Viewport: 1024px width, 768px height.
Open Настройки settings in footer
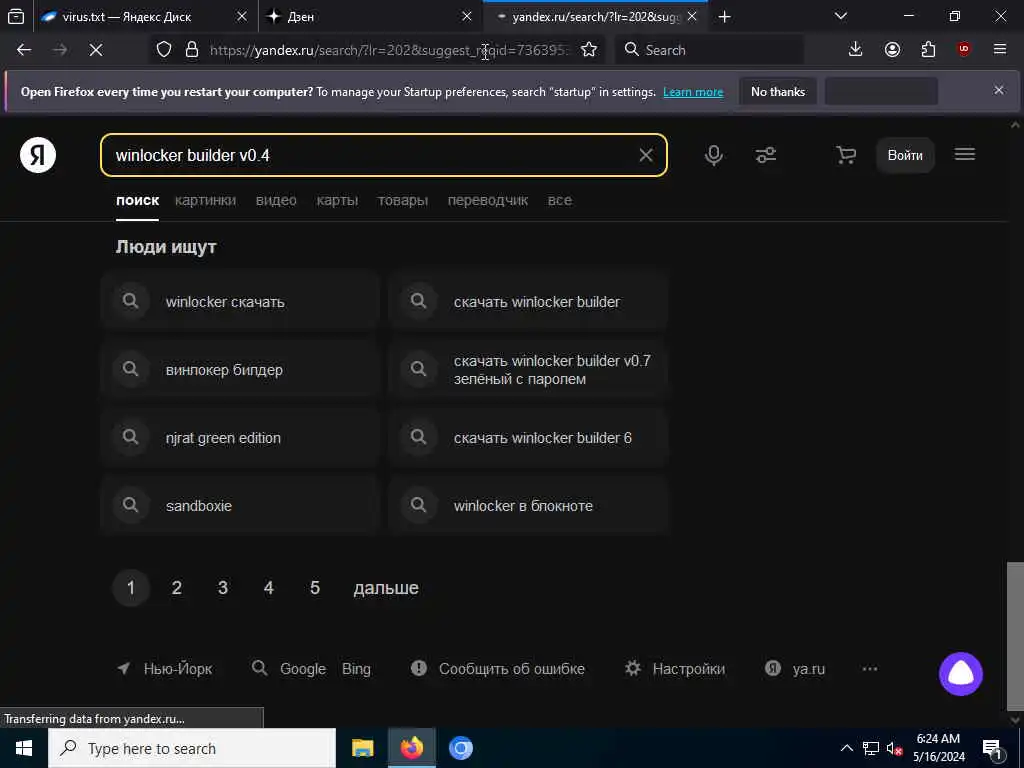(x=675, y=669)
